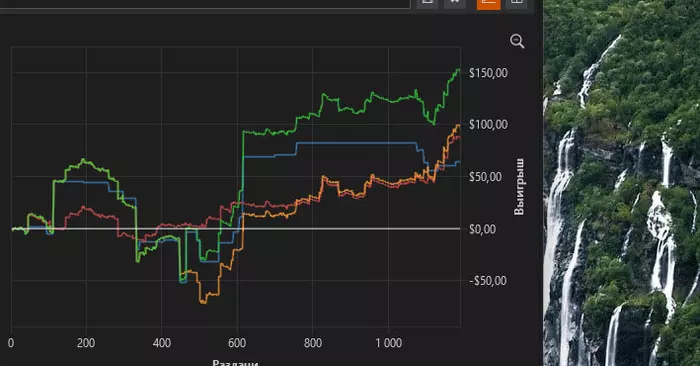700x366 pixels.
Task: Zoom out the graph with magnifier icon
Action: tap(517, 42)
